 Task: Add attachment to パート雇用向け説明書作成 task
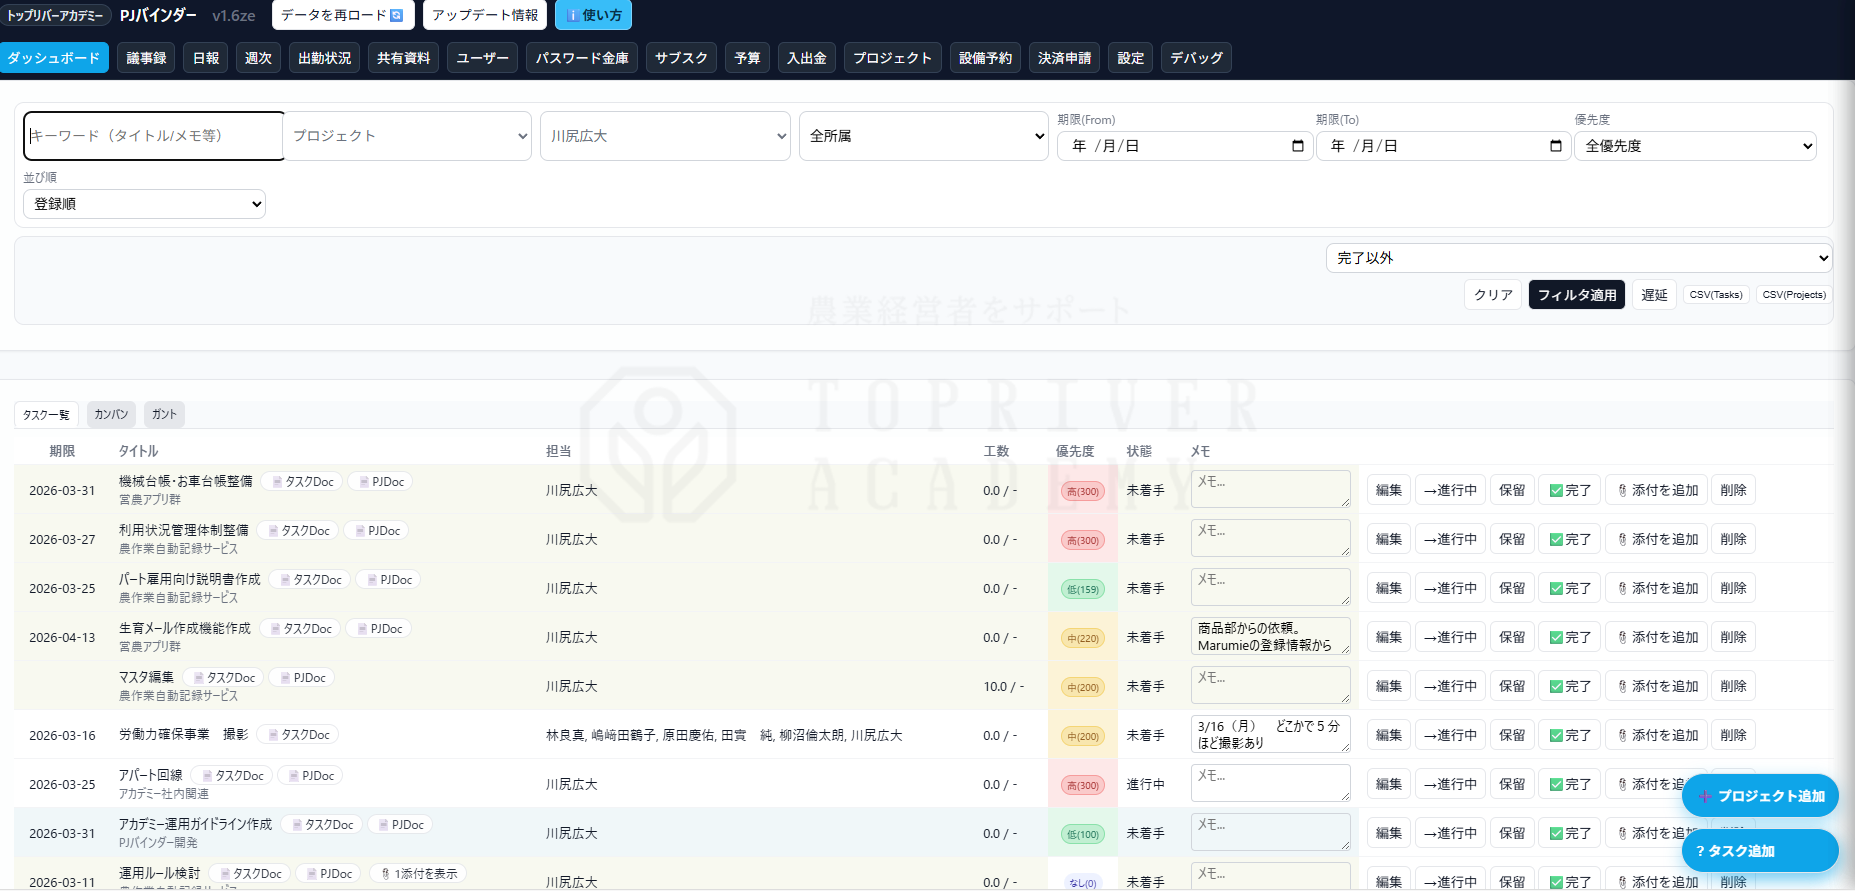(1657, 588)
